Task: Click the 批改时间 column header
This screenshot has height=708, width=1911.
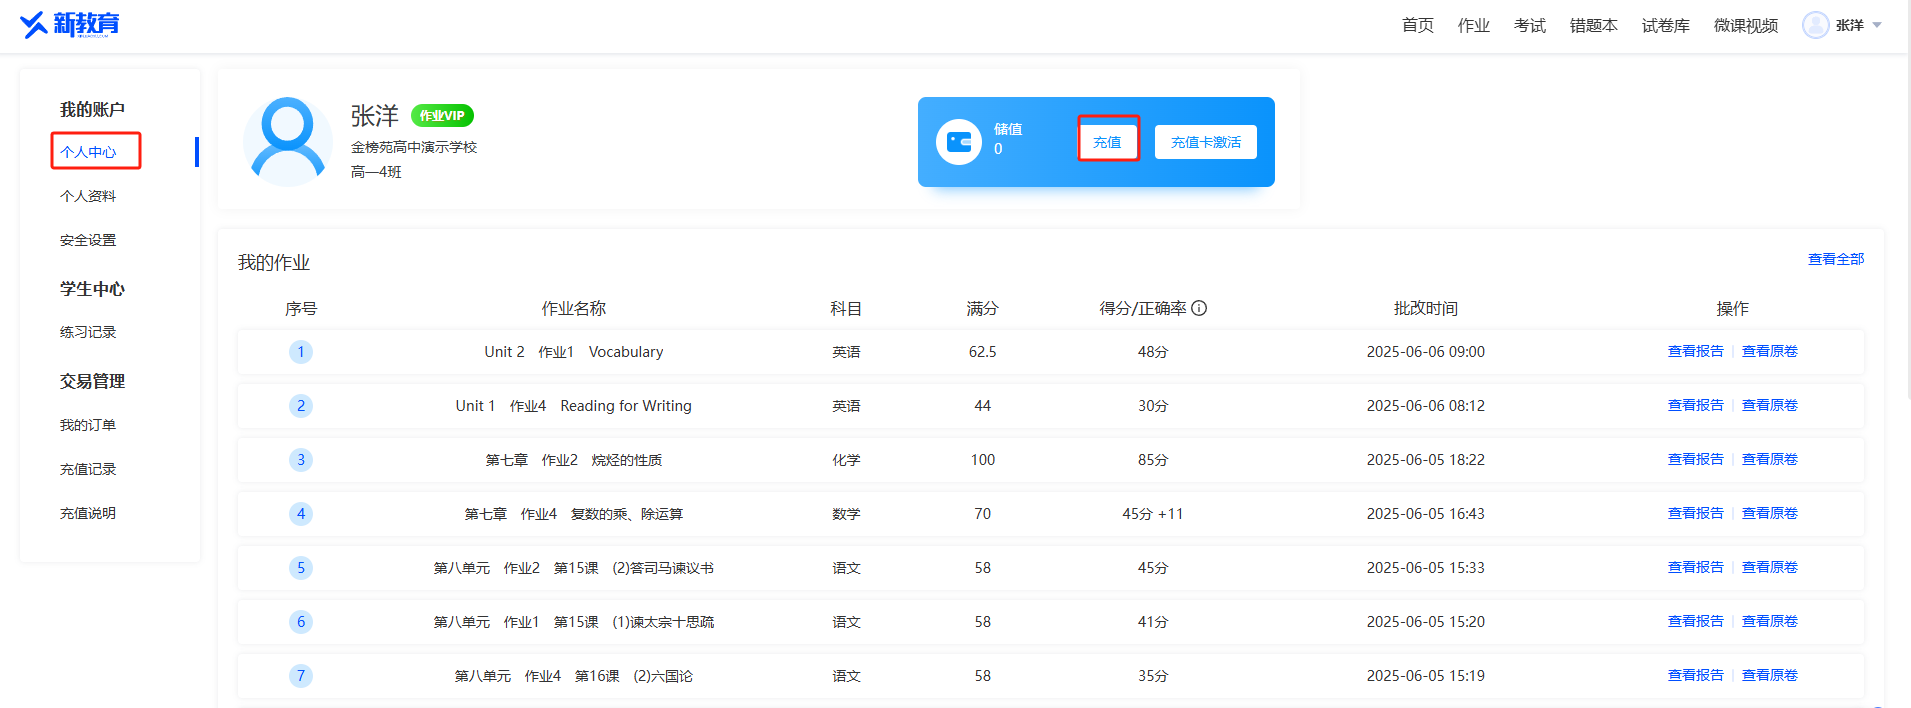Action: click(1425, 308)
